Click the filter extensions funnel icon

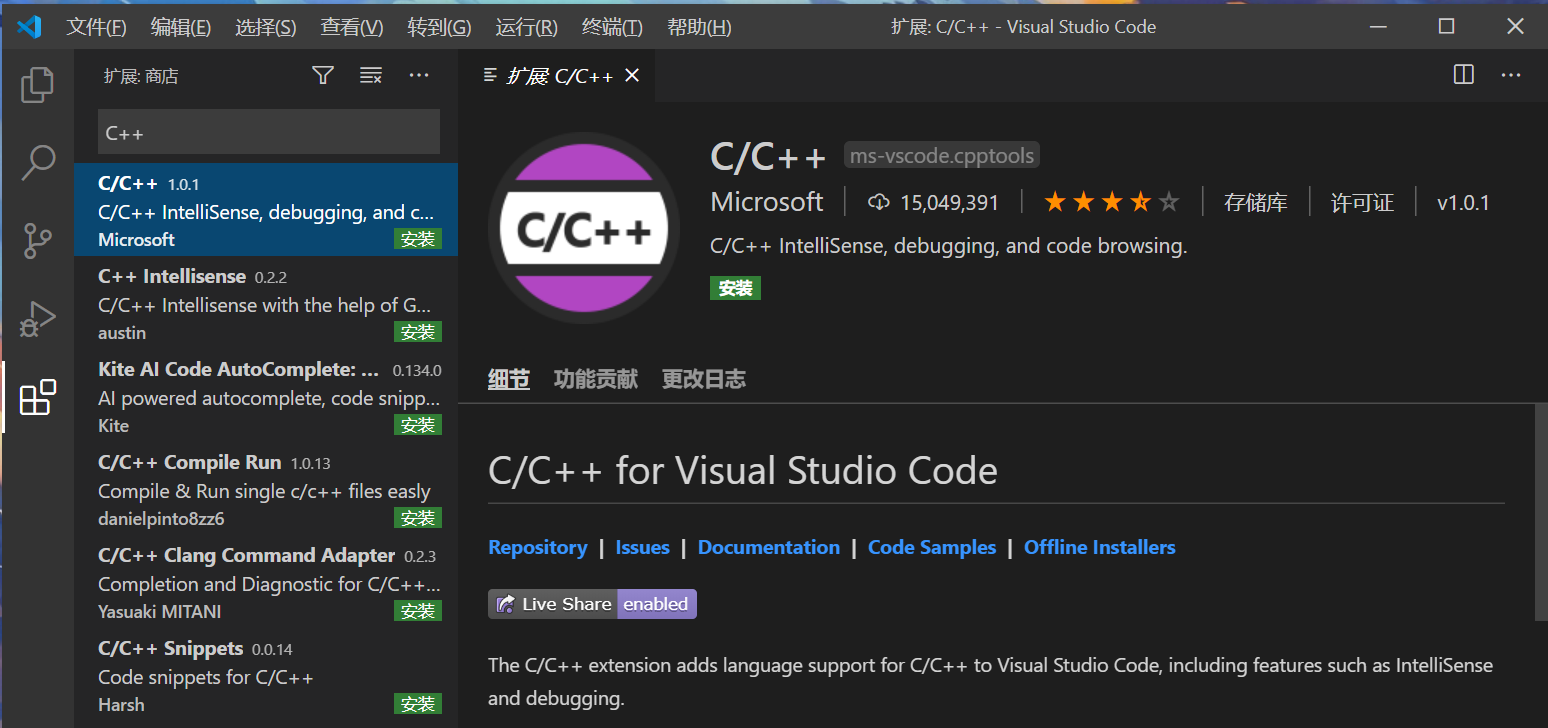[x=322, y=76]
